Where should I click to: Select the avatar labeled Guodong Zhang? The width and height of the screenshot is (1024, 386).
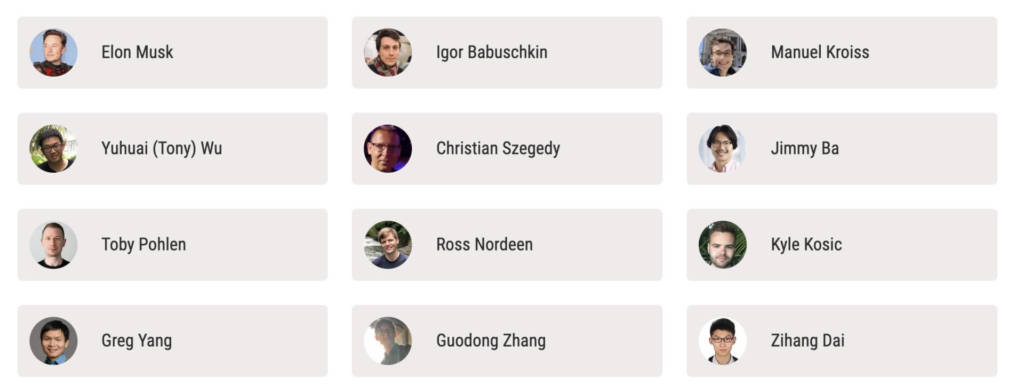point(388,340)
